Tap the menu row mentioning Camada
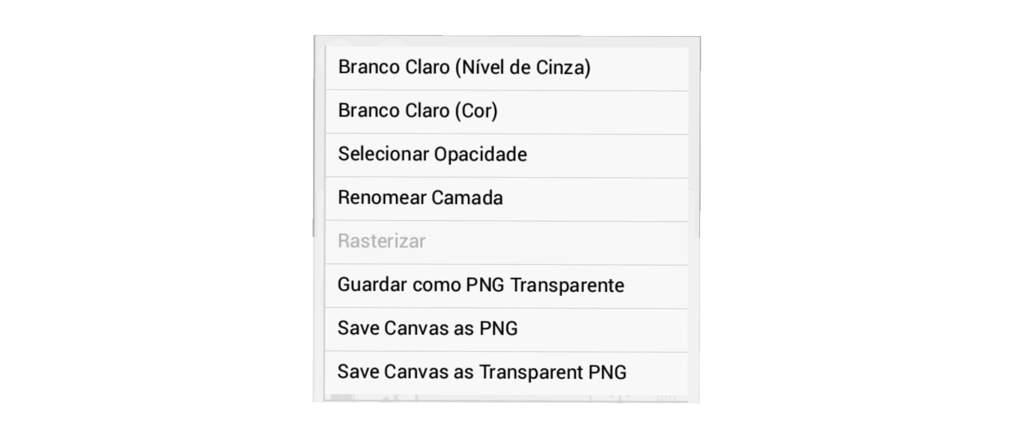The image size is (1024, 442). tap(507, 199)
